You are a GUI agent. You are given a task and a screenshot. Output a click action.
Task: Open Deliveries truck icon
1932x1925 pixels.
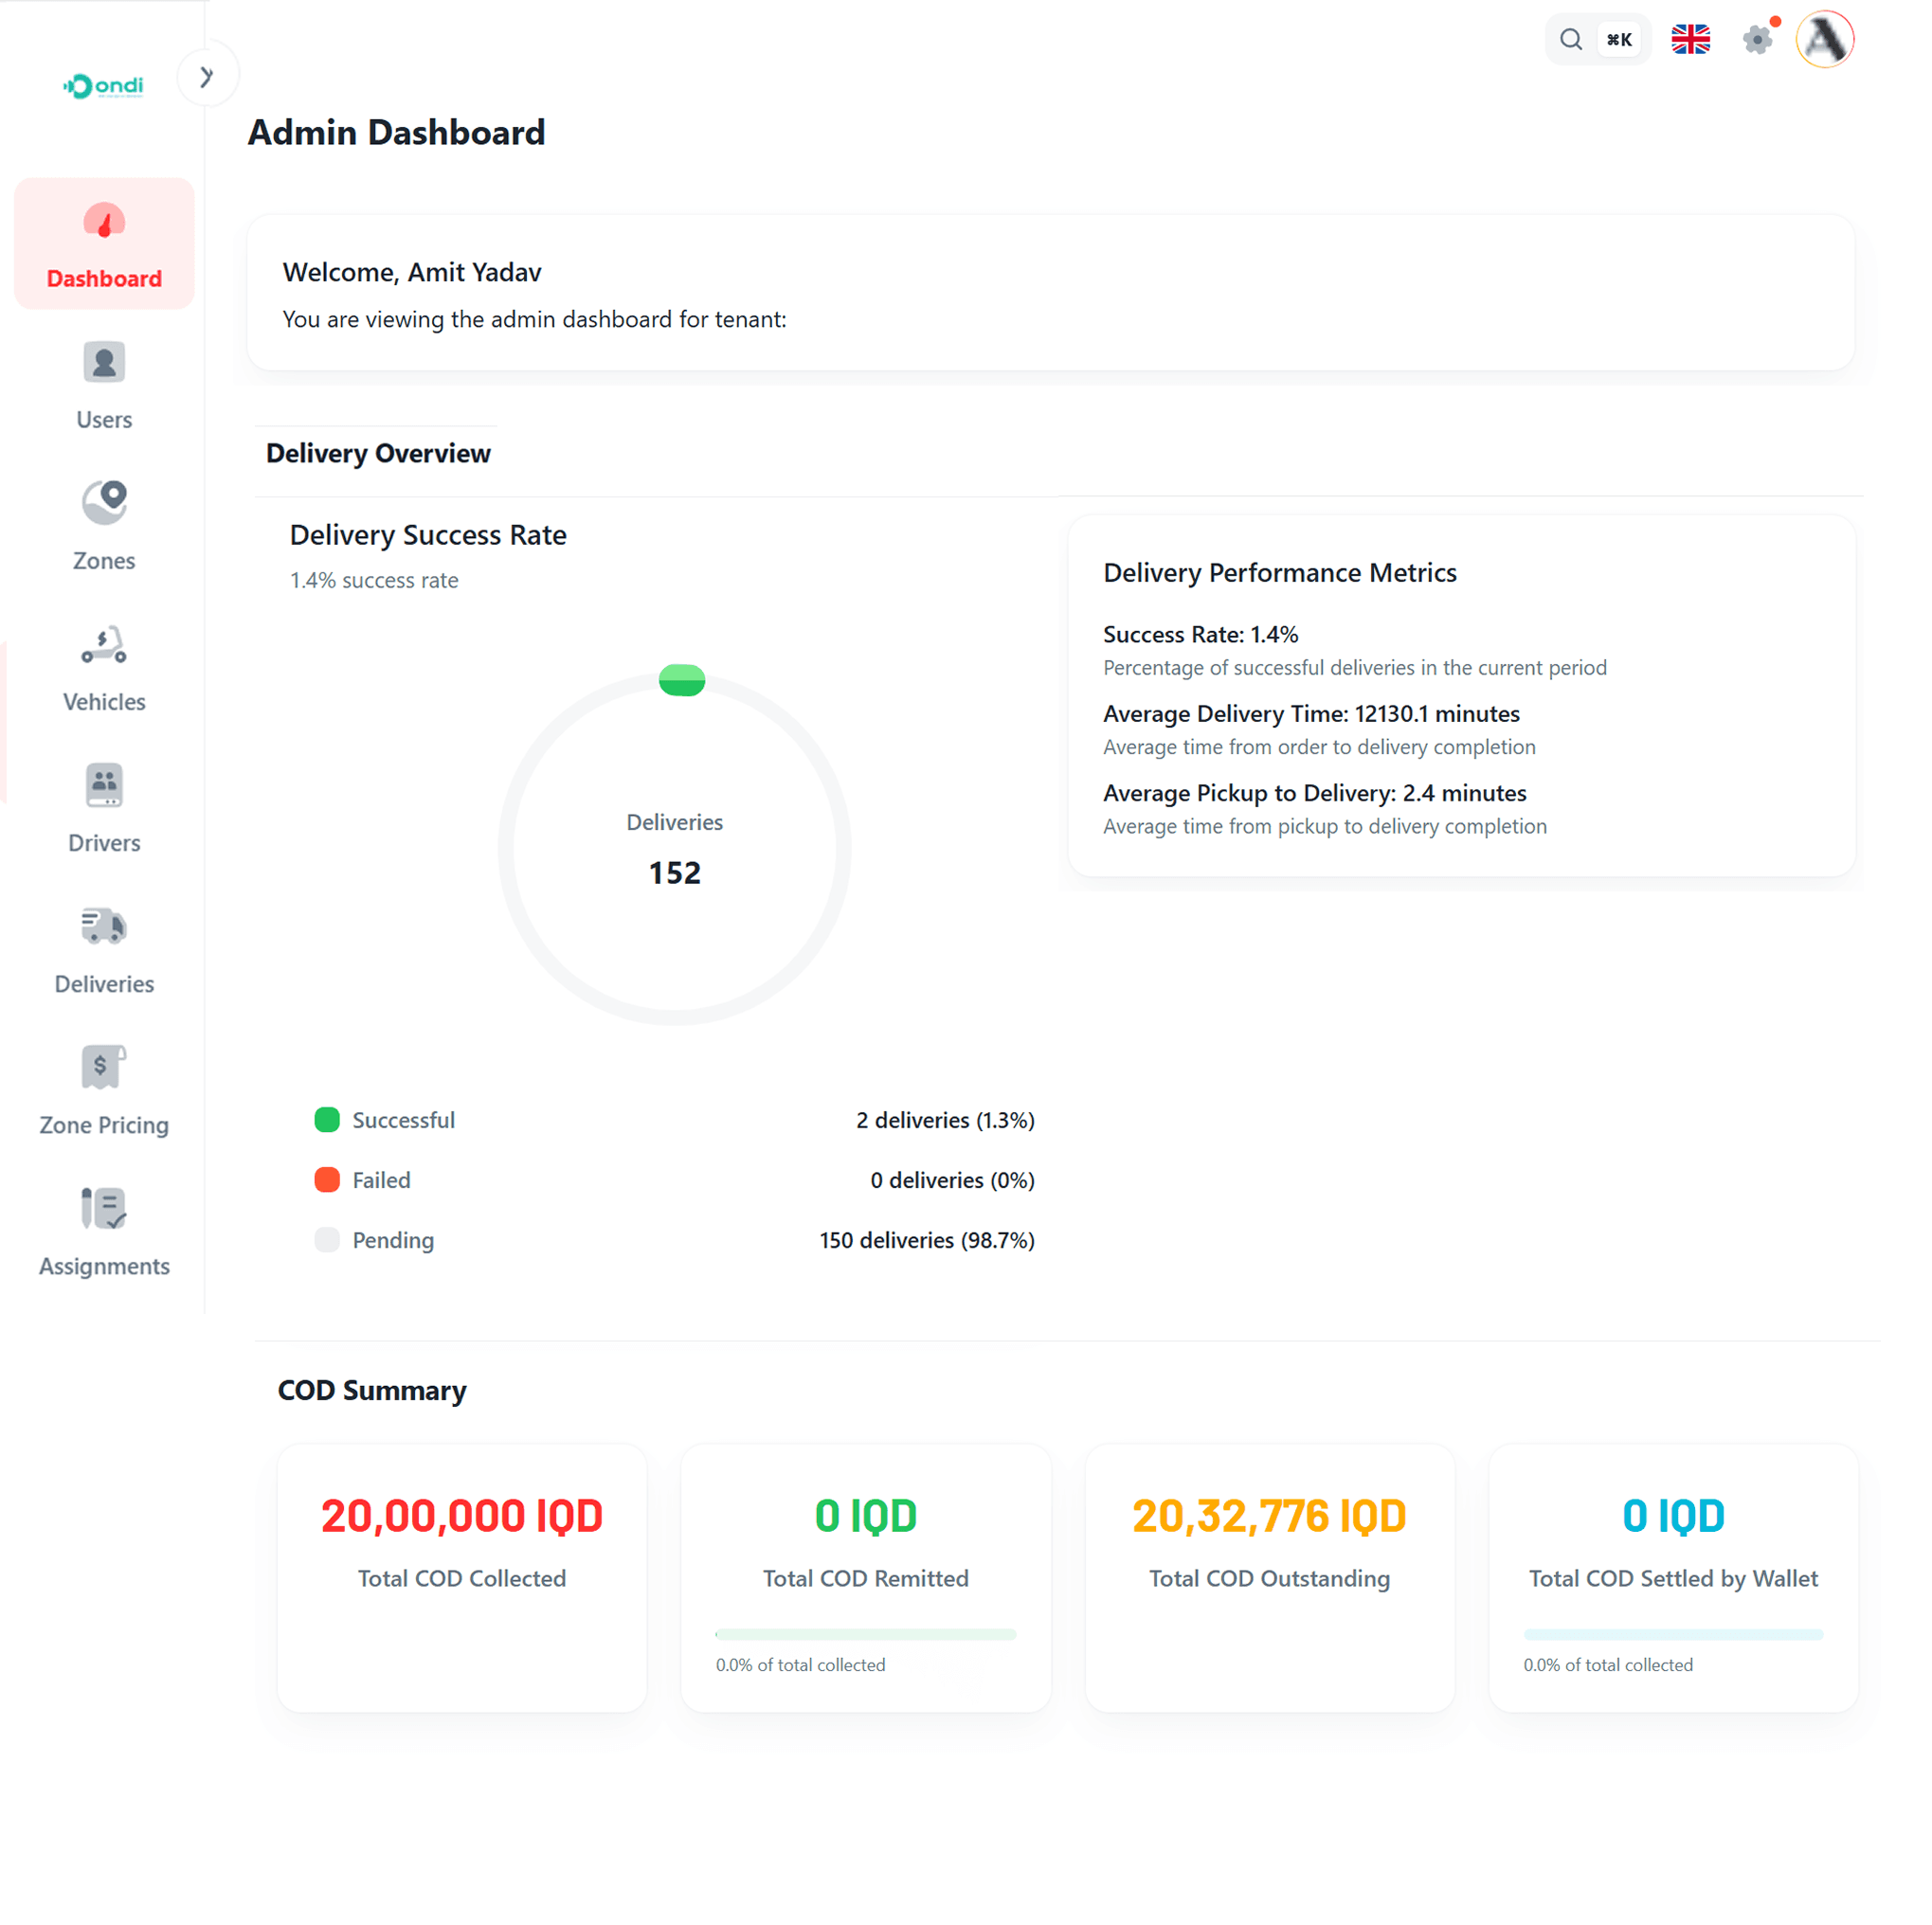point(104,927)
